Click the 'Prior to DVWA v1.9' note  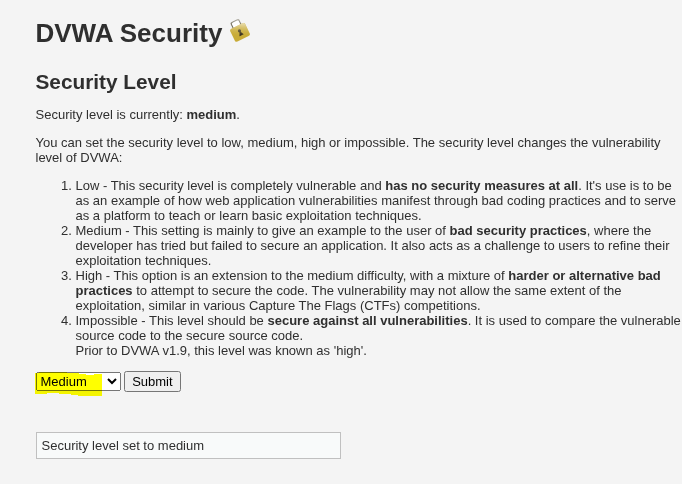[221, 351]
